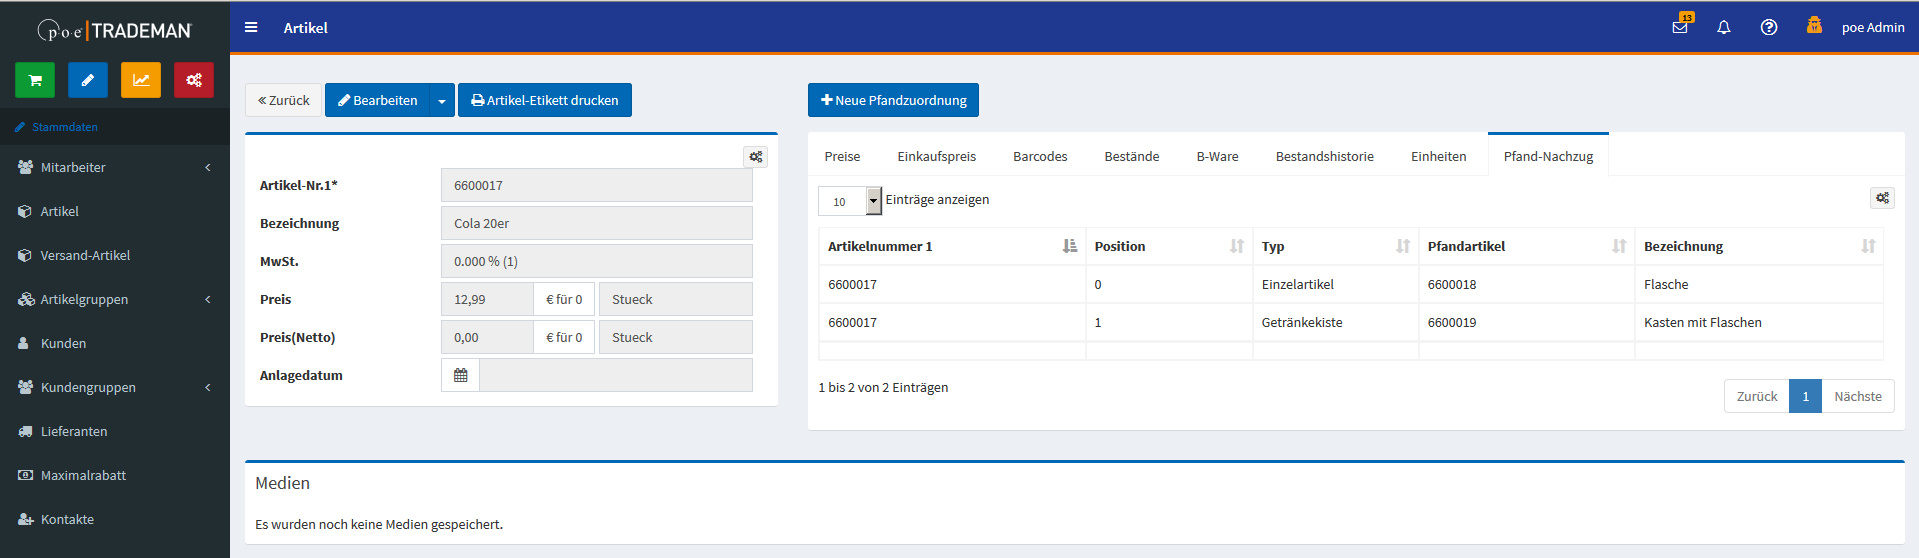Open the red gears settings module
The width and height of the screenshot is (1919, 558).
194,80
